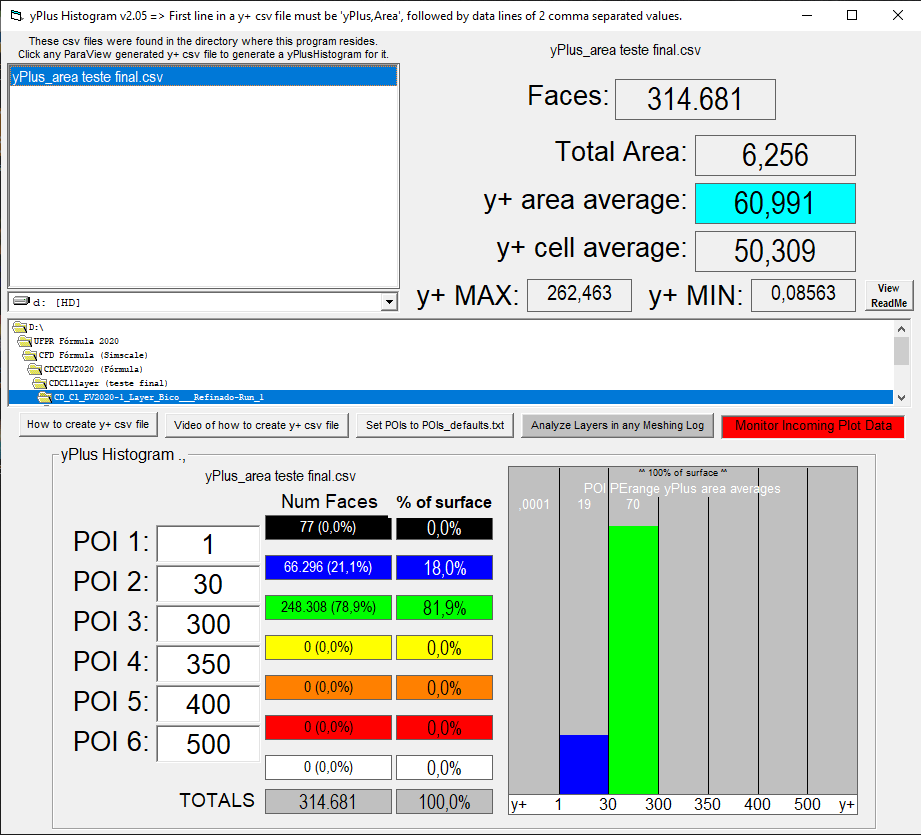This screenshot has width=921, height=835.
Task: Click the POI 3 value field showing 300
Action: 208,624
